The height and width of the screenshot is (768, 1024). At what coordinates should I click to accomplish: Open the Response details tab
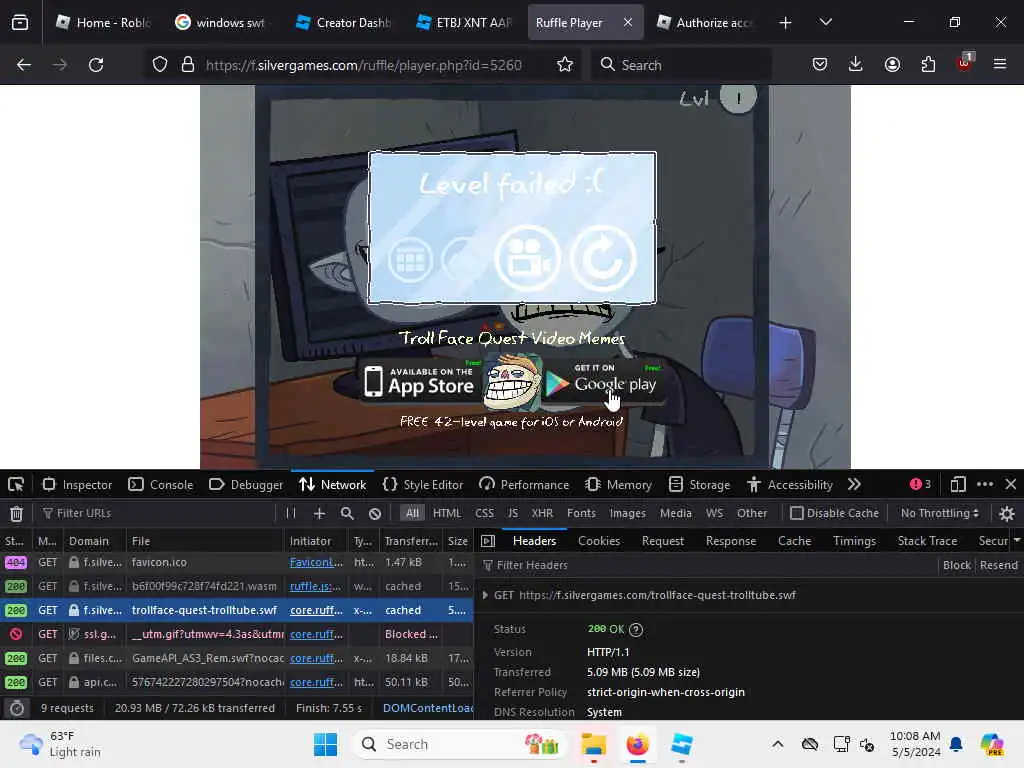731,541
